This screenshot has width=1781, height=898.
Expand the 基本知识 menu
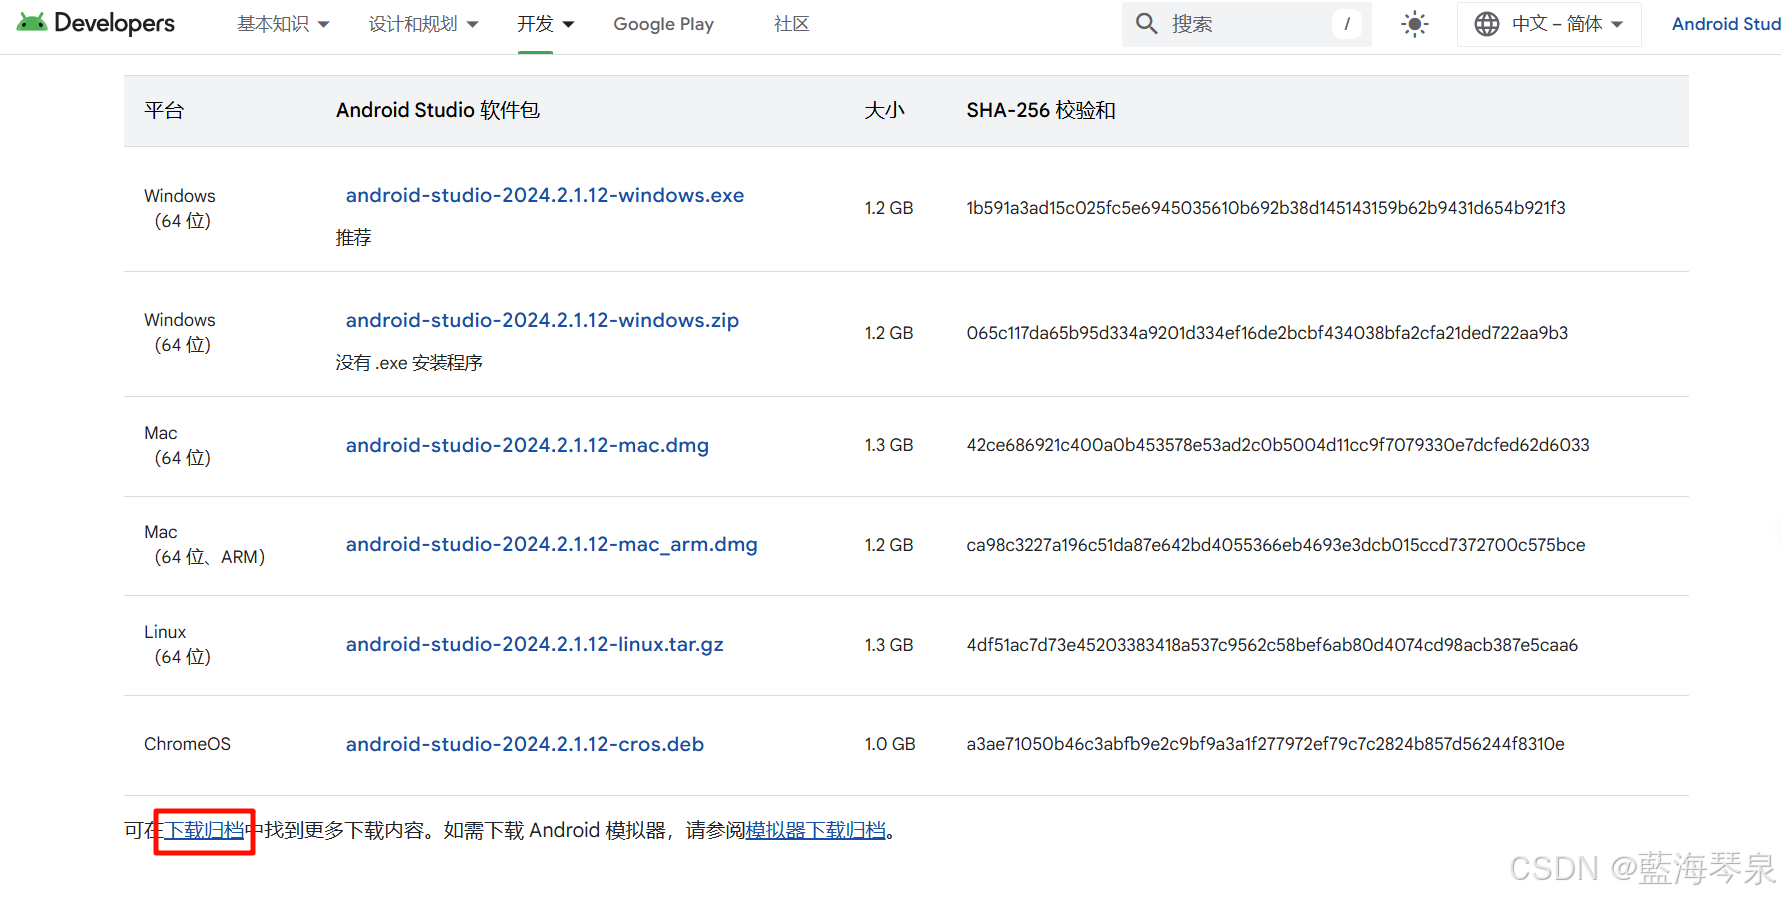coord(283,24)
